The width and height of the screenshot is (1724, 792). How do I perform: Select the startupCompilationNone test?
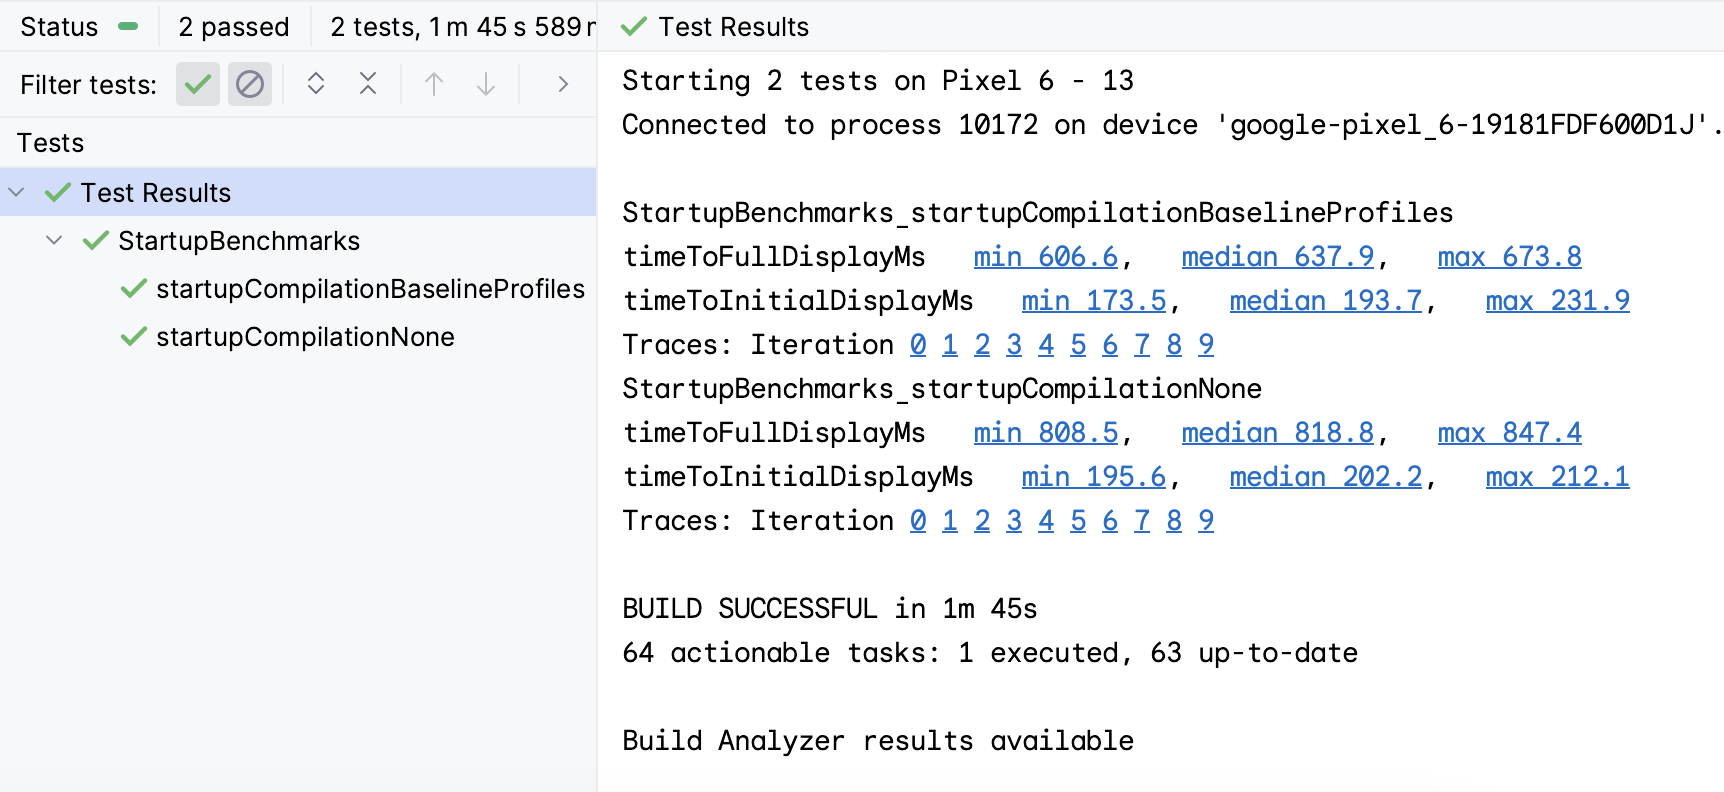[305, 337]
